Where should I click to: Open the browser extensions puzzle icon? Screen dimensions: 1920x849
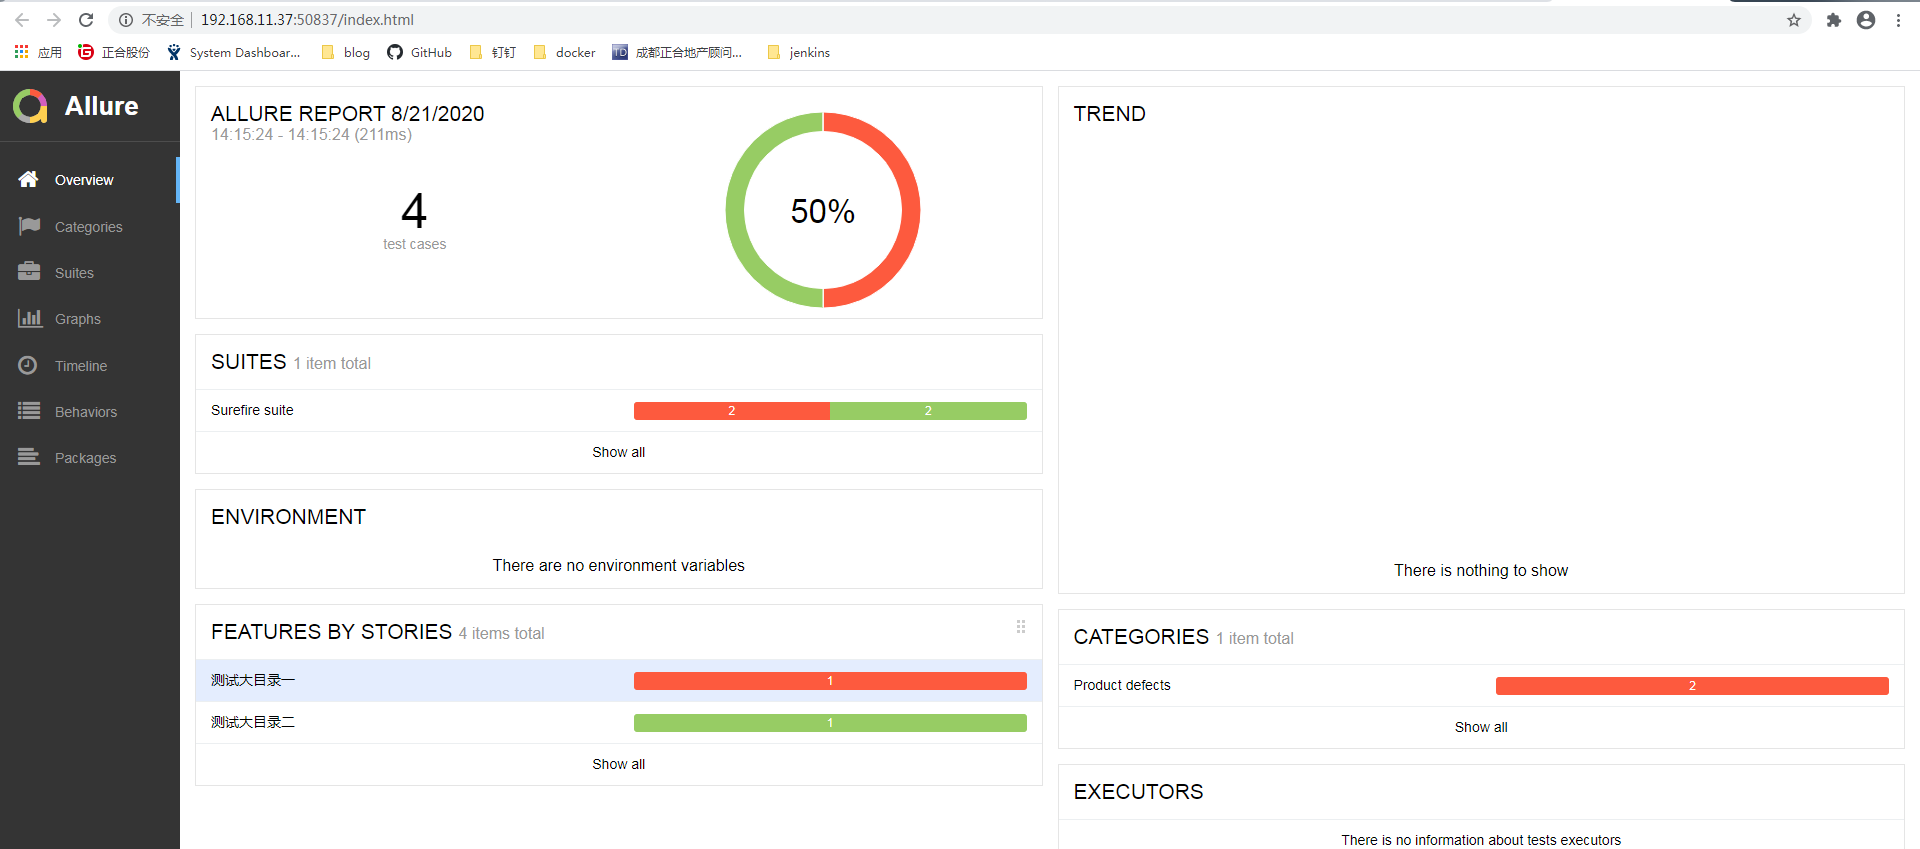tap(1834, 20)
